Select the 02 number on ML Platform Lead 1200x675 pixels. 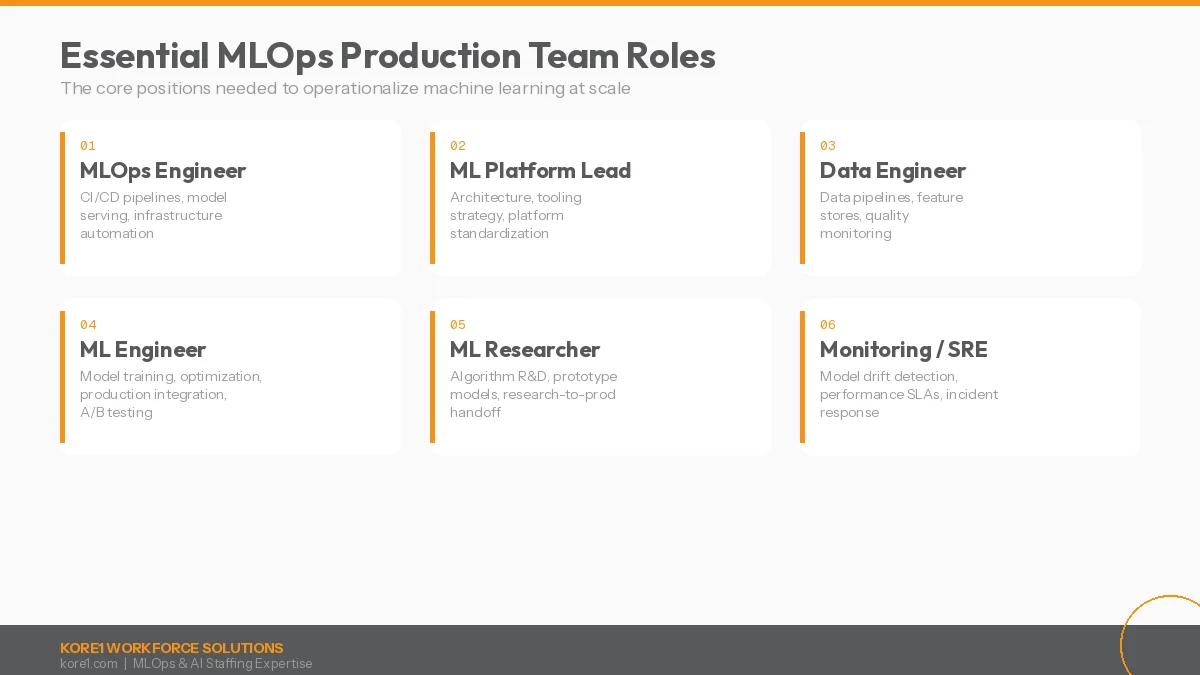[x=458, y=145]
